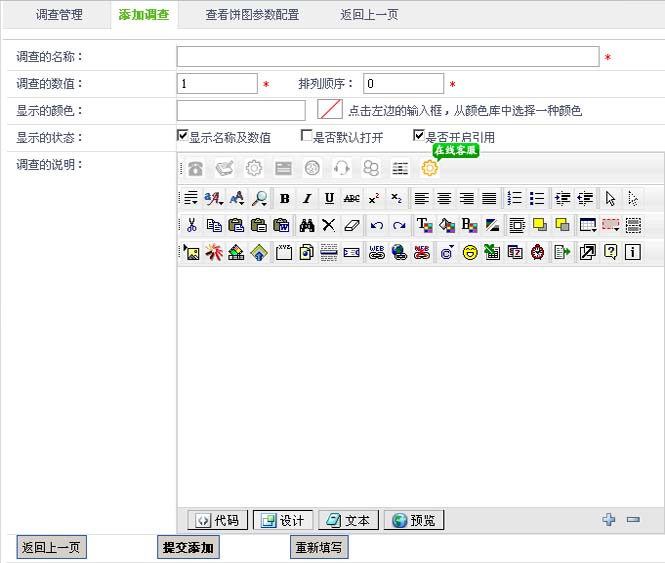Viewport: 665px width, 563px height.
Task: Open color picker swatch beside color field
Action: pos(330,110)
